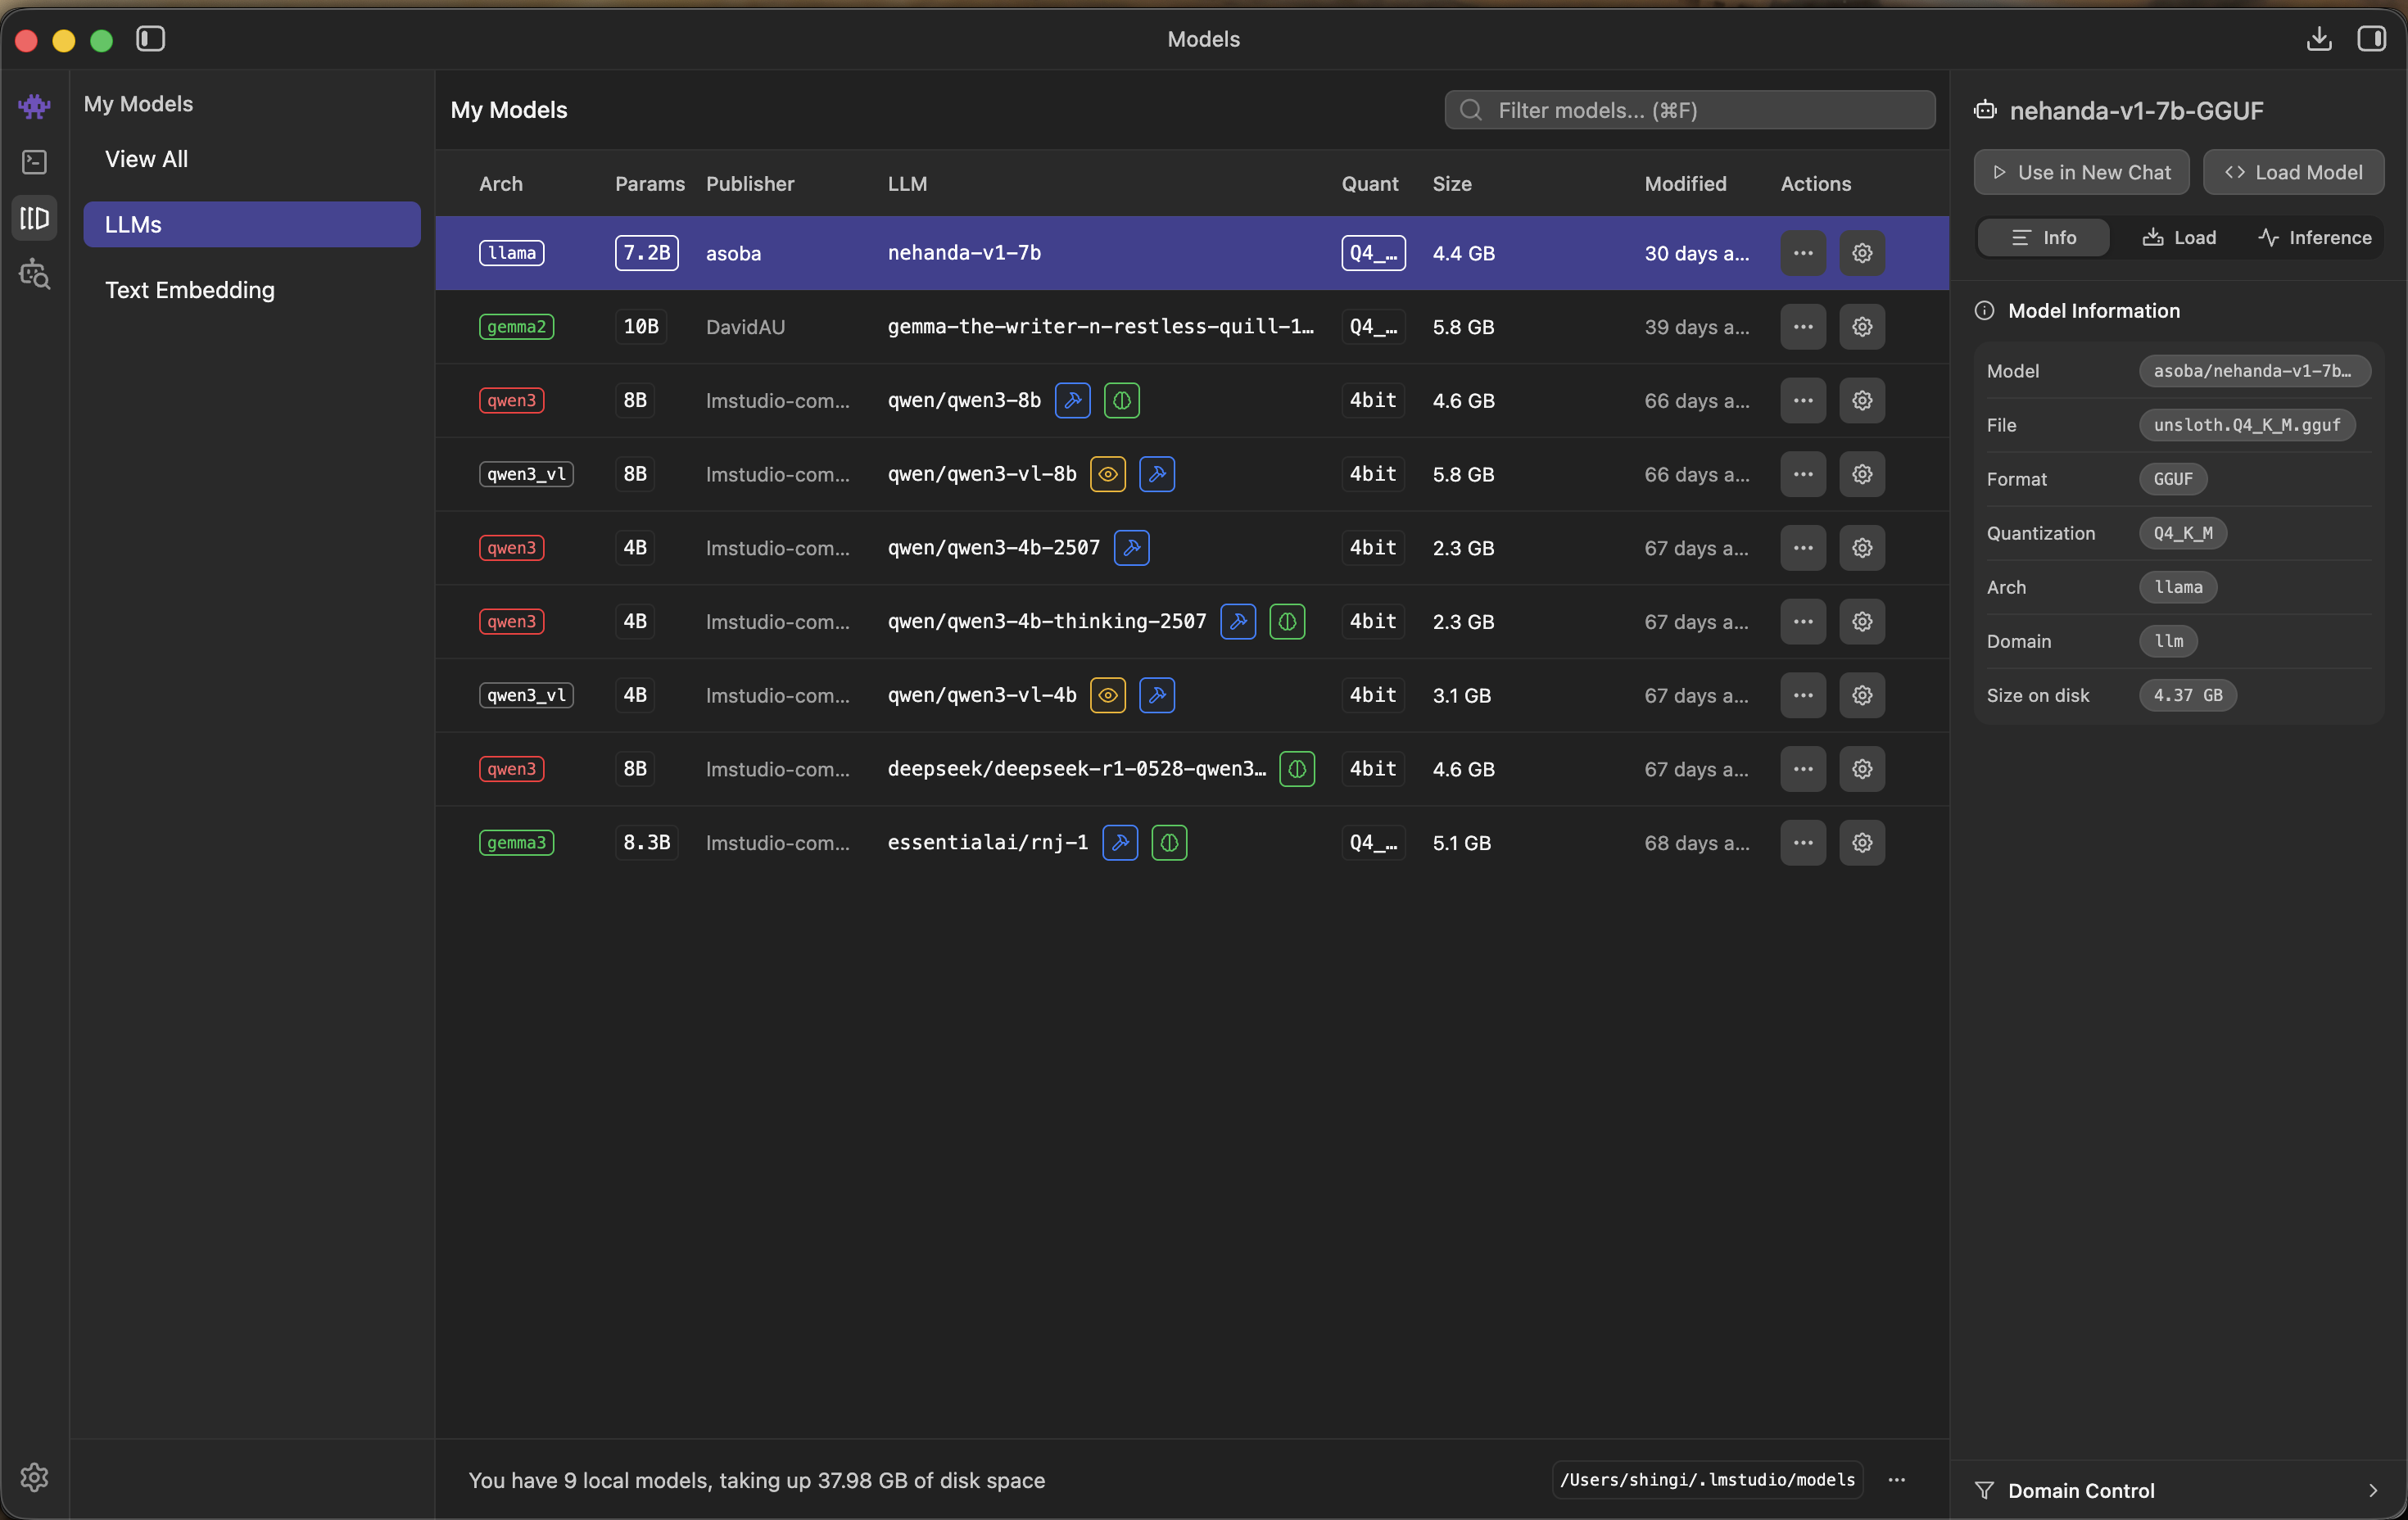This screenshot has width=2408, height=1520.
Task: Open the Discover model search sidebar icon
Action: point(34,274)
